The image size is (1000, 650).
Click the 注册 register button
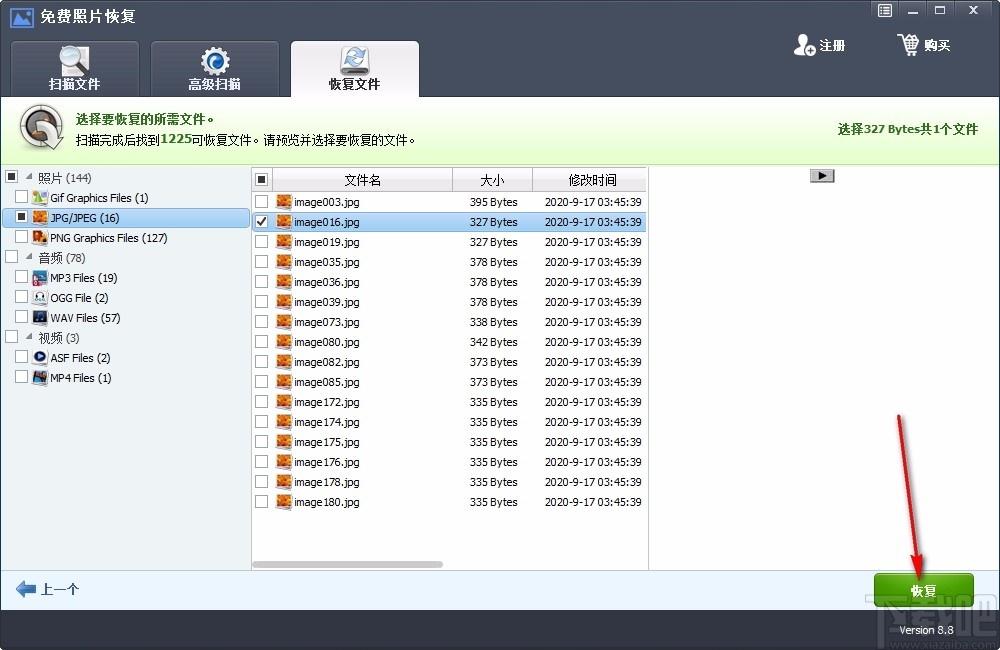820,45
